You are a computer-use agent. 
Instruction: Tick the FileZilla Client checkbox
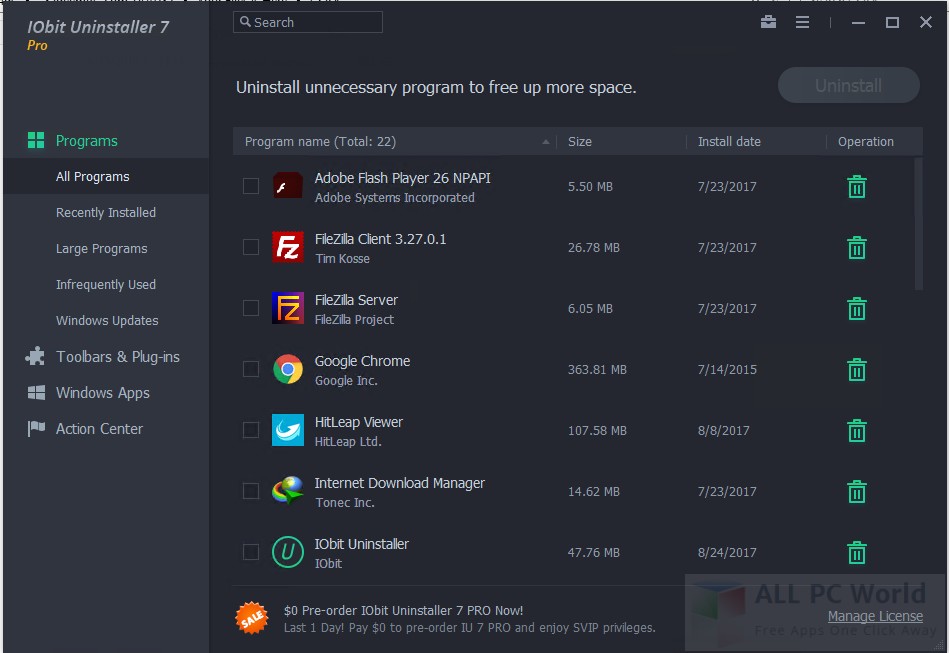click(x=251, y=247)
